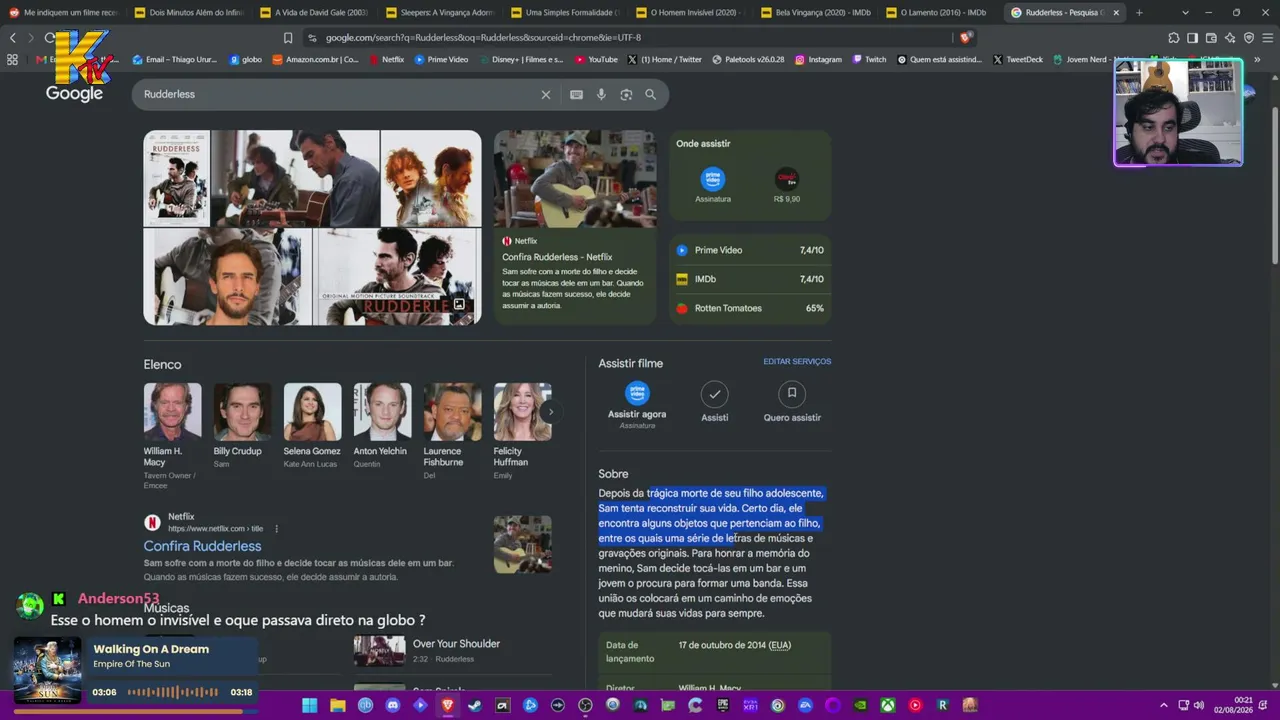Viewport: 1280px width, 720px height.
Task: Open the Instagram bookmark
Action: (x=818, y=59)
